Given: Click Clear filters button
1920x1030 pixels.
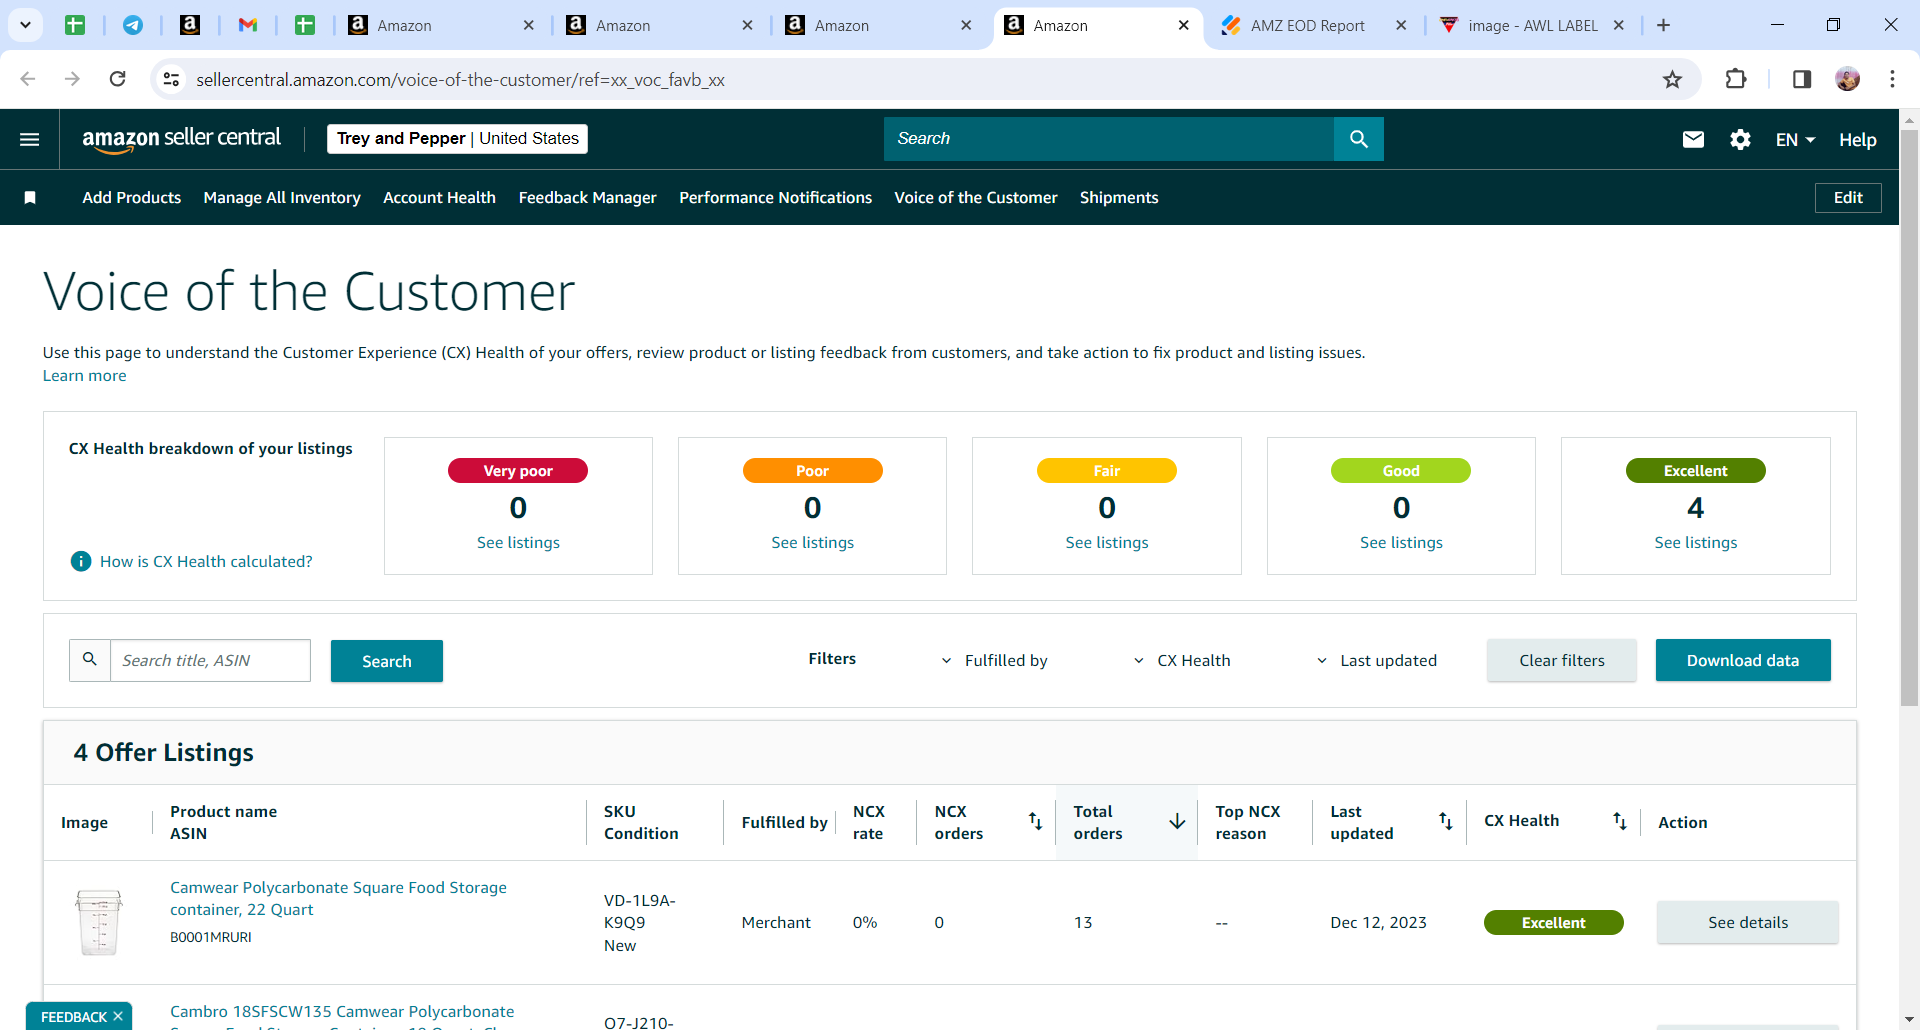Looking at the screenshot, I should 1562,660.
